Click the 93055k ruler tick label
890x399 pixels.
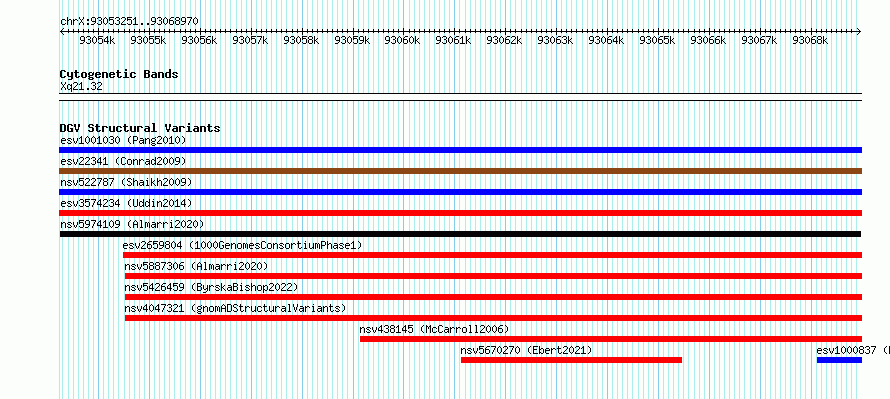point(148,40)
